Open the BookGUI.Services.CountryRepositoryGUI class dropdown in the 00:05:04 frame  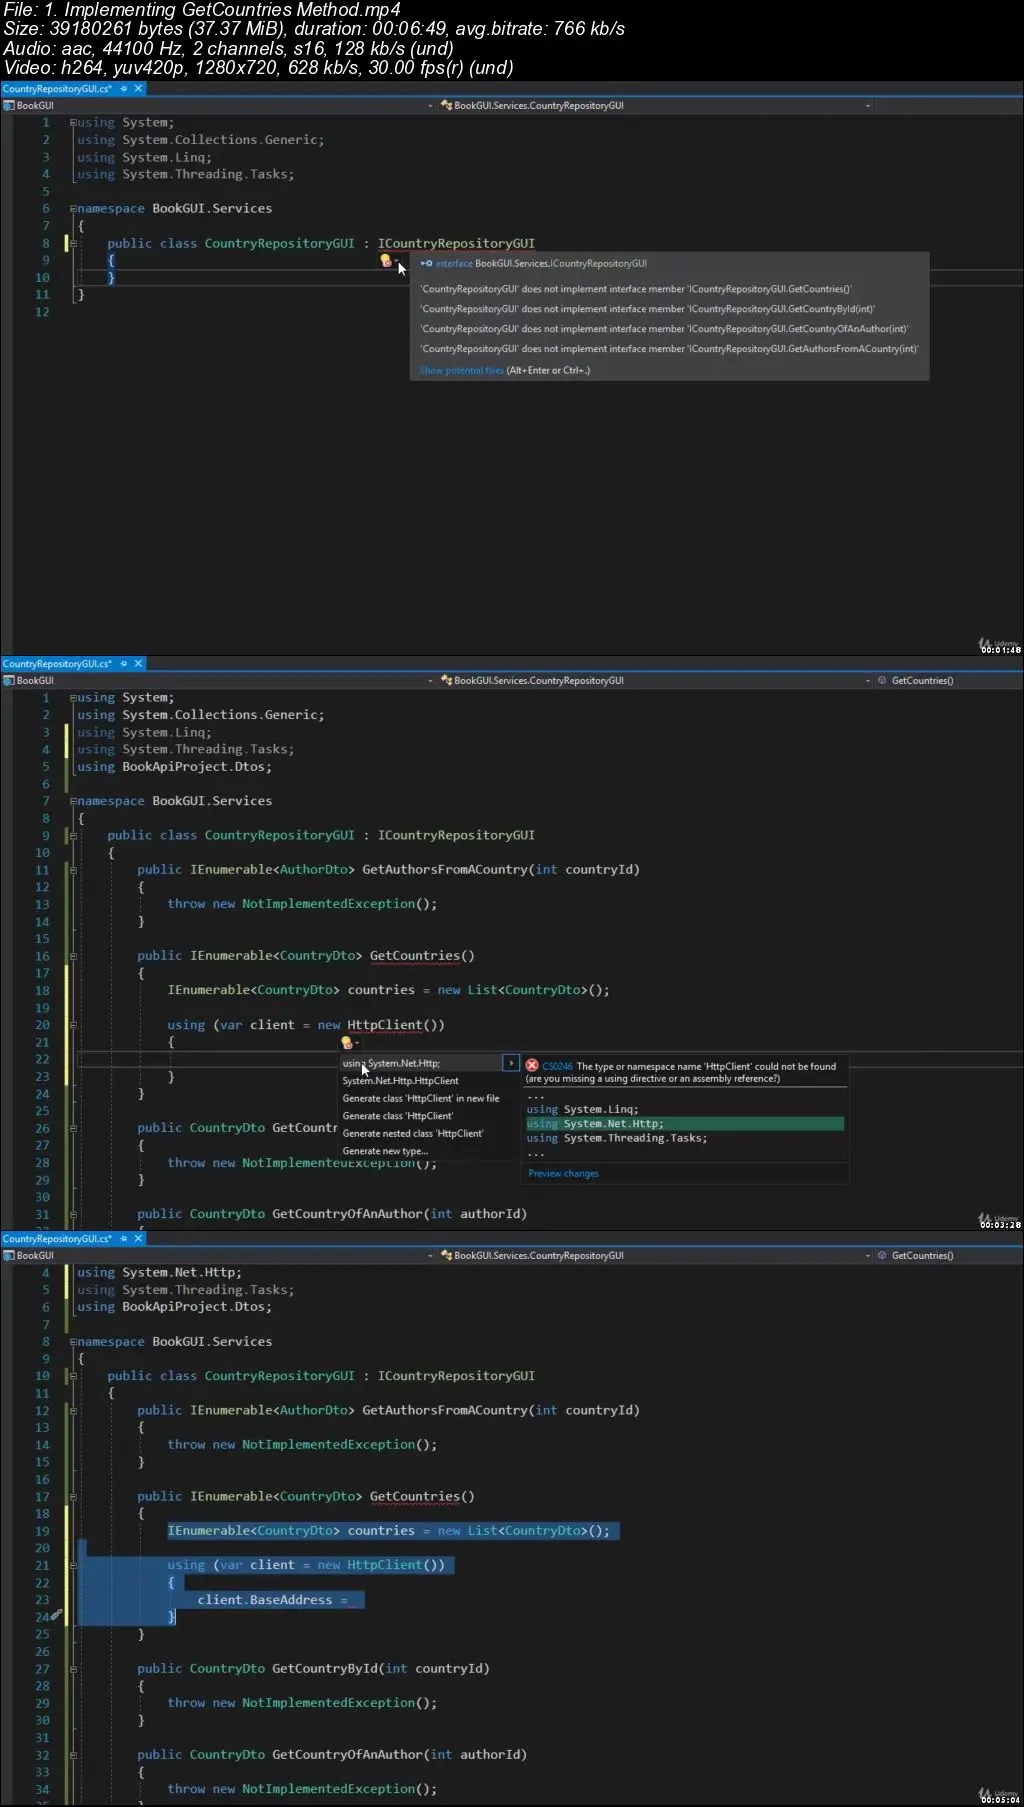click(868, 1256)
